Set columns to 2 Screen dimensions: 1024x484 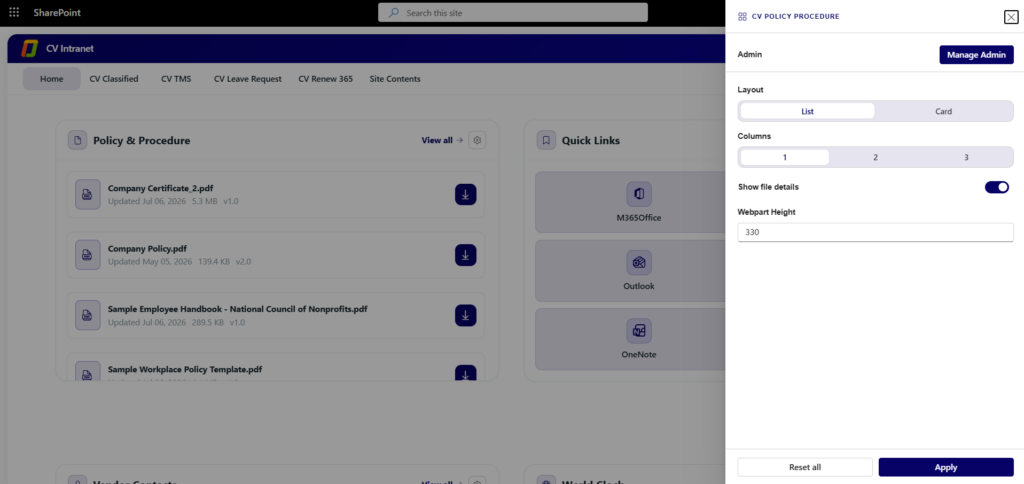[875, 157]
